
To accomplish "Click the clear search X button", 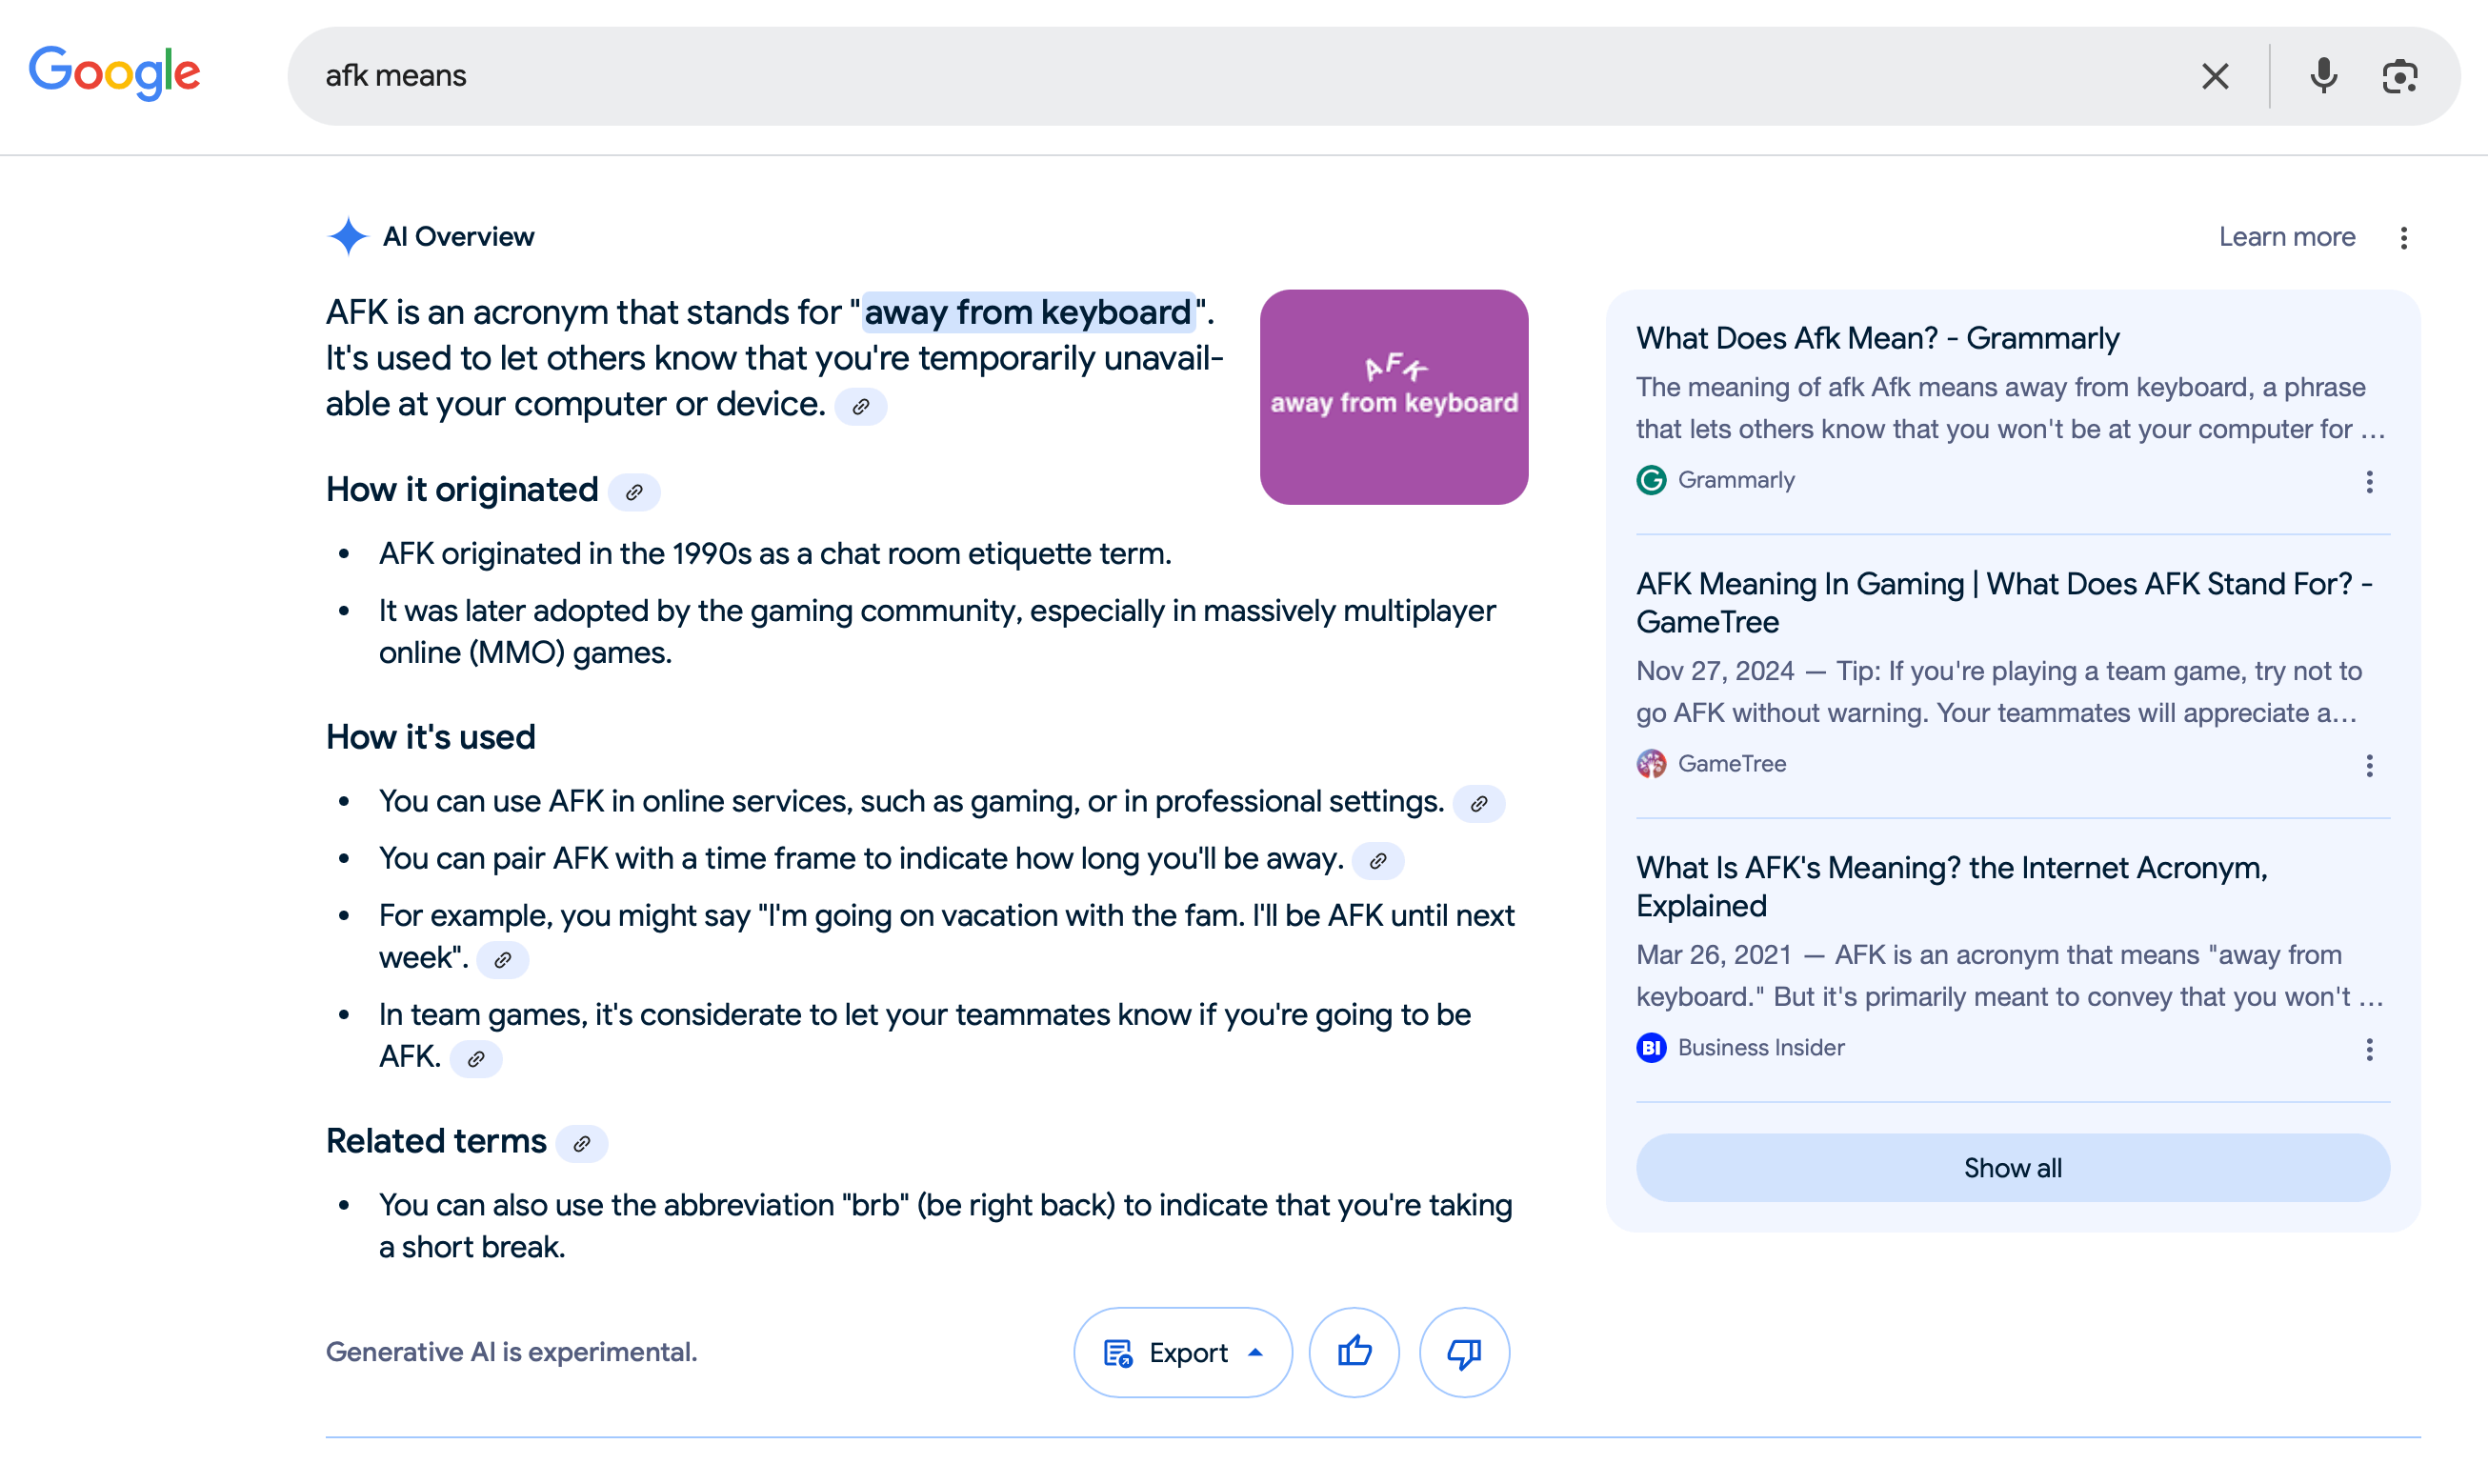I will click(x=2215, y=74).
